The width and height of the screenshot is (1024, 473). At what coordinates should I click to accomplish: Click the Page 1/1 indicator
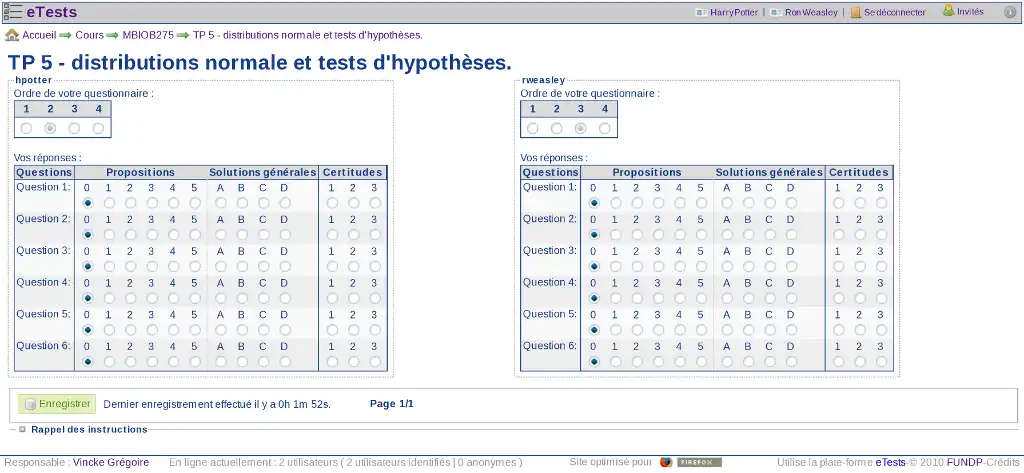click(392, 404)
